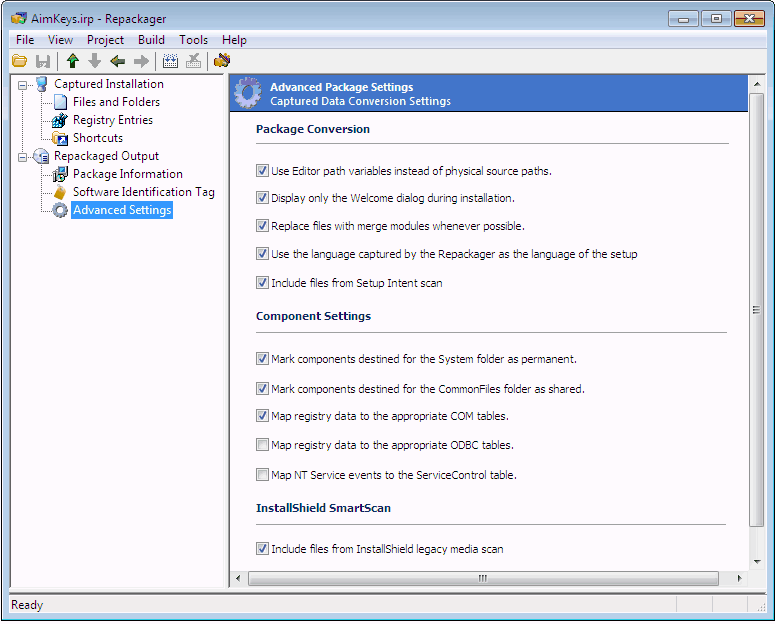Viewport: 775px width, 624px height.
Task: Click the Build package toolbar icon
Action: 170,61
